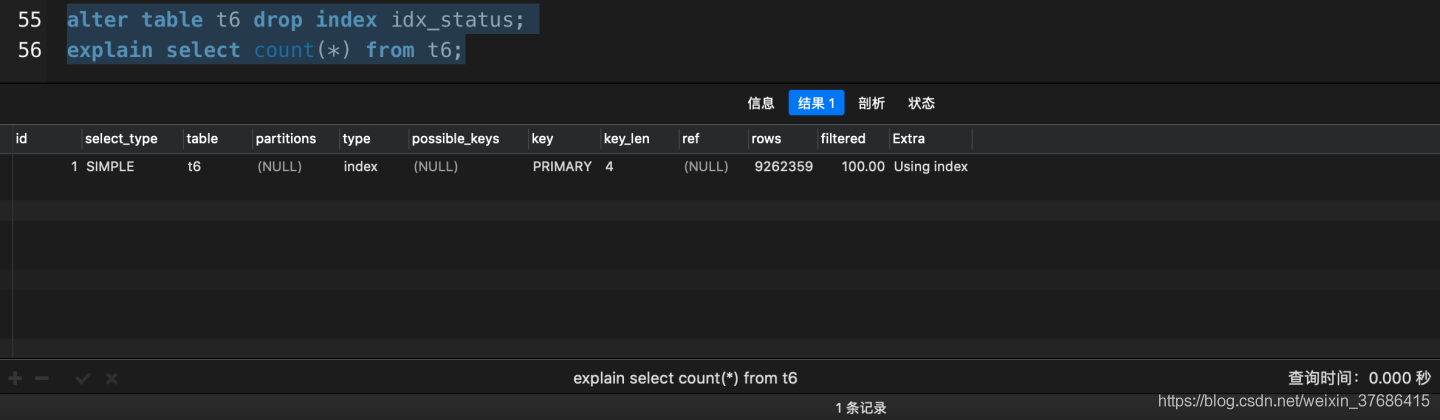Viewport: 1440px width, 420px height.
Task: Sort by the select_type column header
Action: (x=121, y=139)
